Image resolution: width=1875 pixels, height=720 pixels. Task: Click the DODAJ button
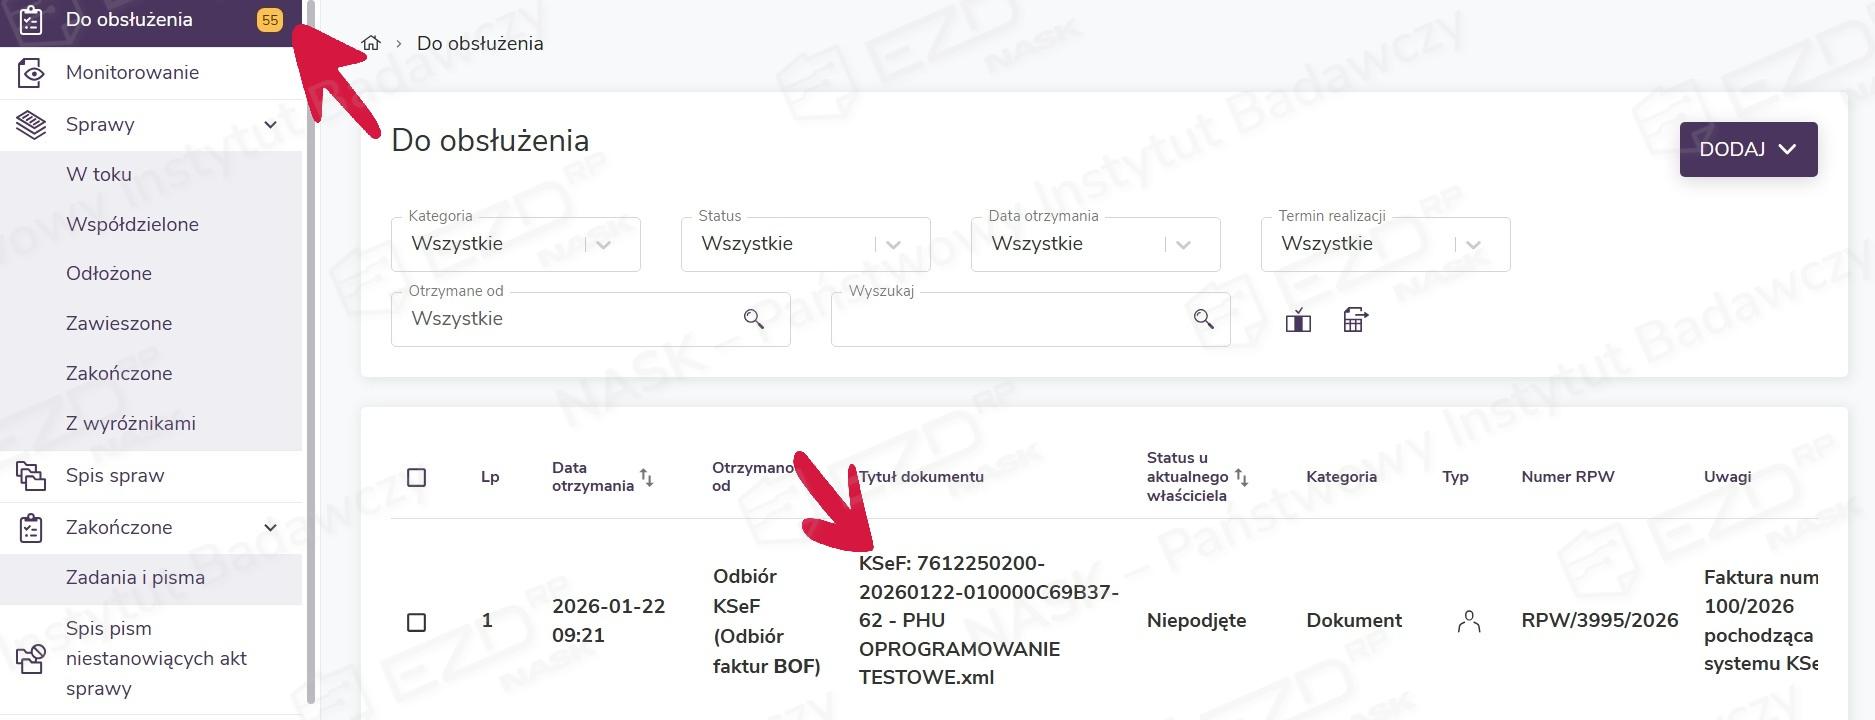tap(1748, 149)
